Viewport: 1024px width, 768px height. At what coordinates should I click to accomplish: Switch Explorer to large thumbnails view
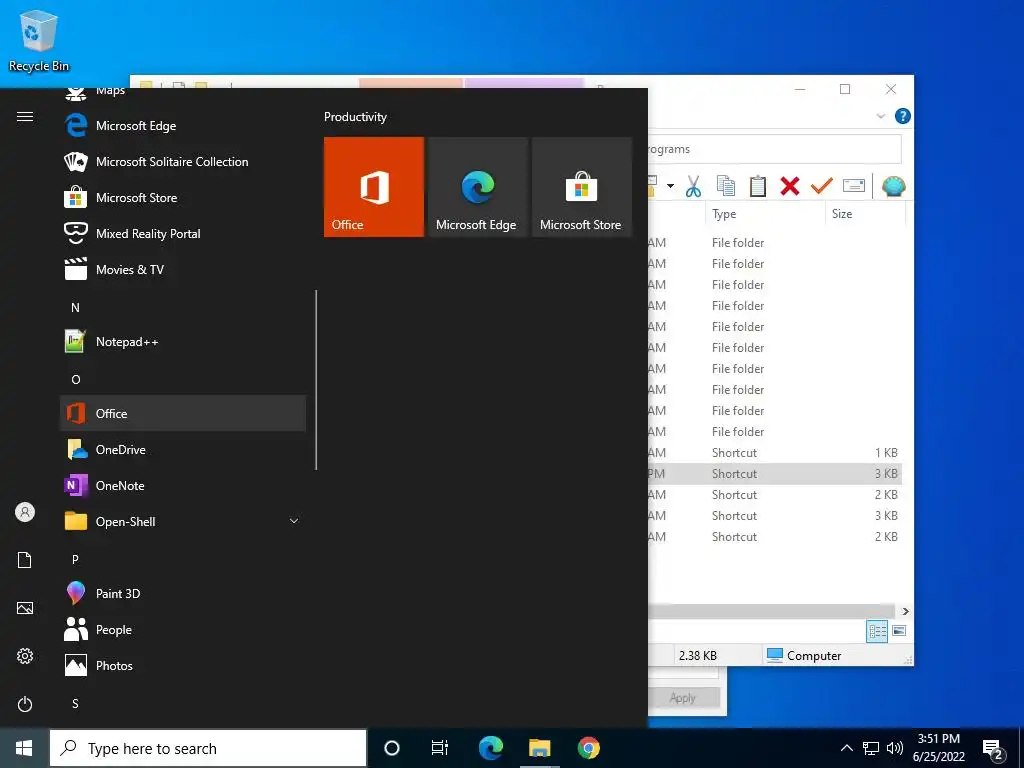899,631
